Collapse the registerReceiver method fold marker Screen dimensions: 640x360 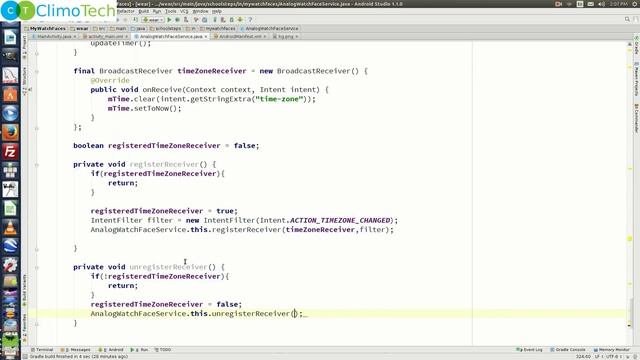(x=37, y=165)
